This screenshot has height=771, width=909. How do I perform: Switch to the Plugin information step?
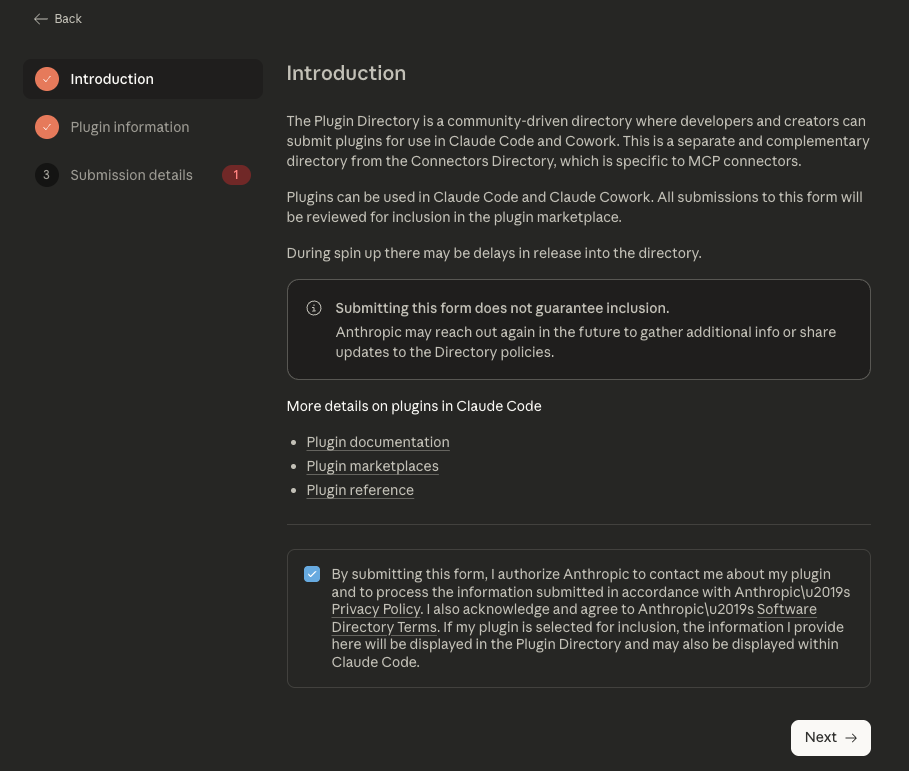pos(130,127)
